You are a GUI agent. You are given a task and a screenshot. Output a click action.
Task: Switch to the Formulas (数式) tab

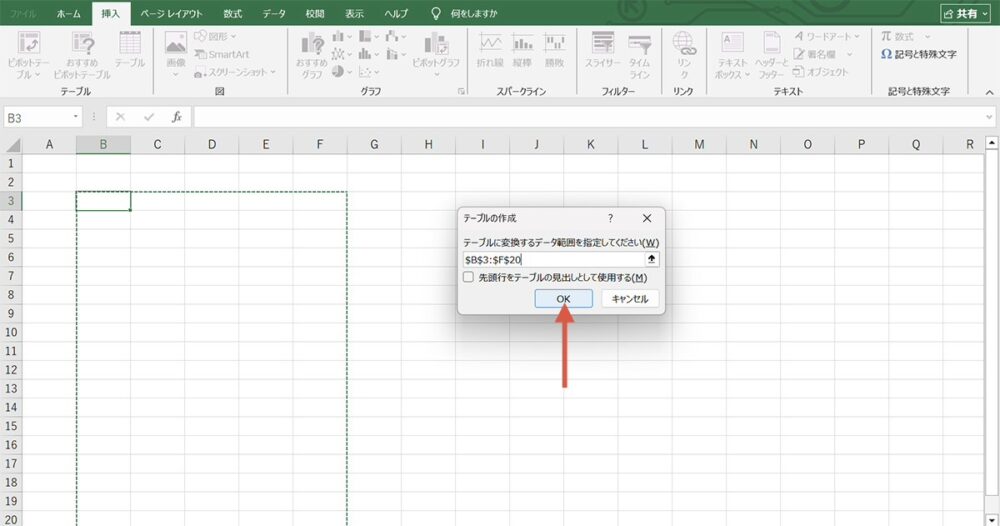[232, 13]
